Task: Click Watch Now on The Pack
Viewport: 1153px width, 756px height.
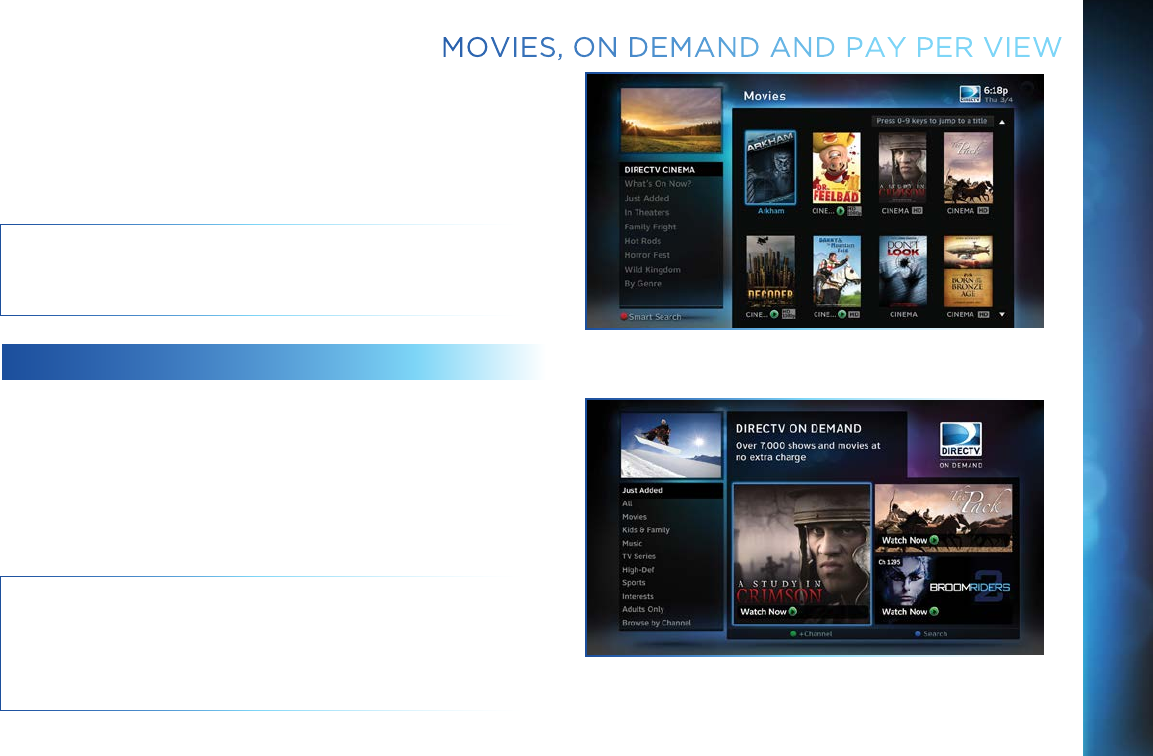Action: pyautogui.click(x=910, y=541)
